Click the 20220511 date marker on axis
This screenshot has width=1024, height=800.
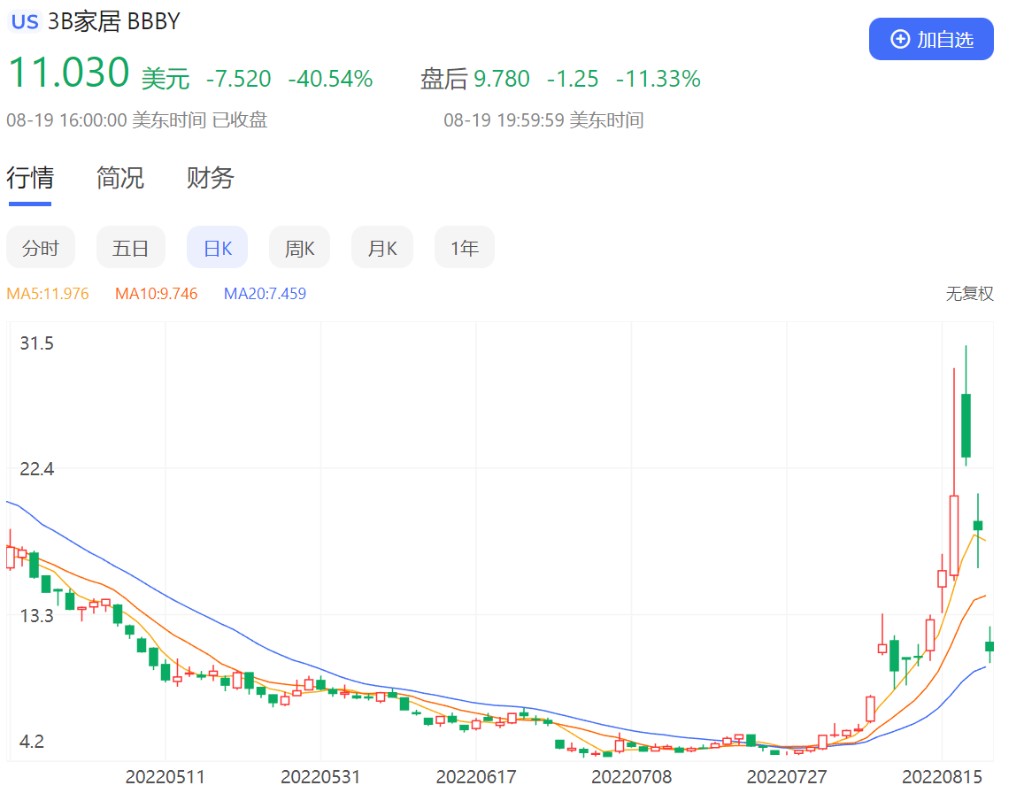tap(165, 777)
